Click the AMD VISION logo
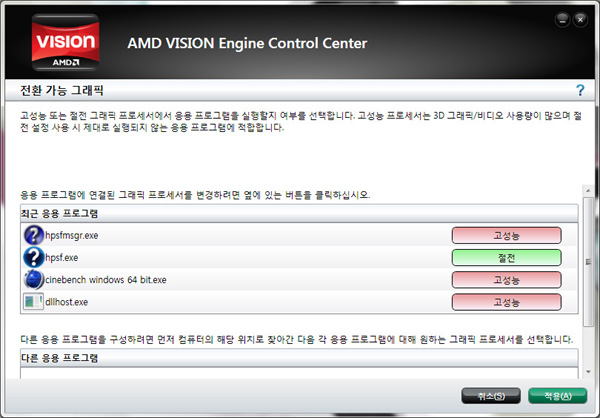The height and width of the screenshot is (418, 600). [x=65, y=42]
